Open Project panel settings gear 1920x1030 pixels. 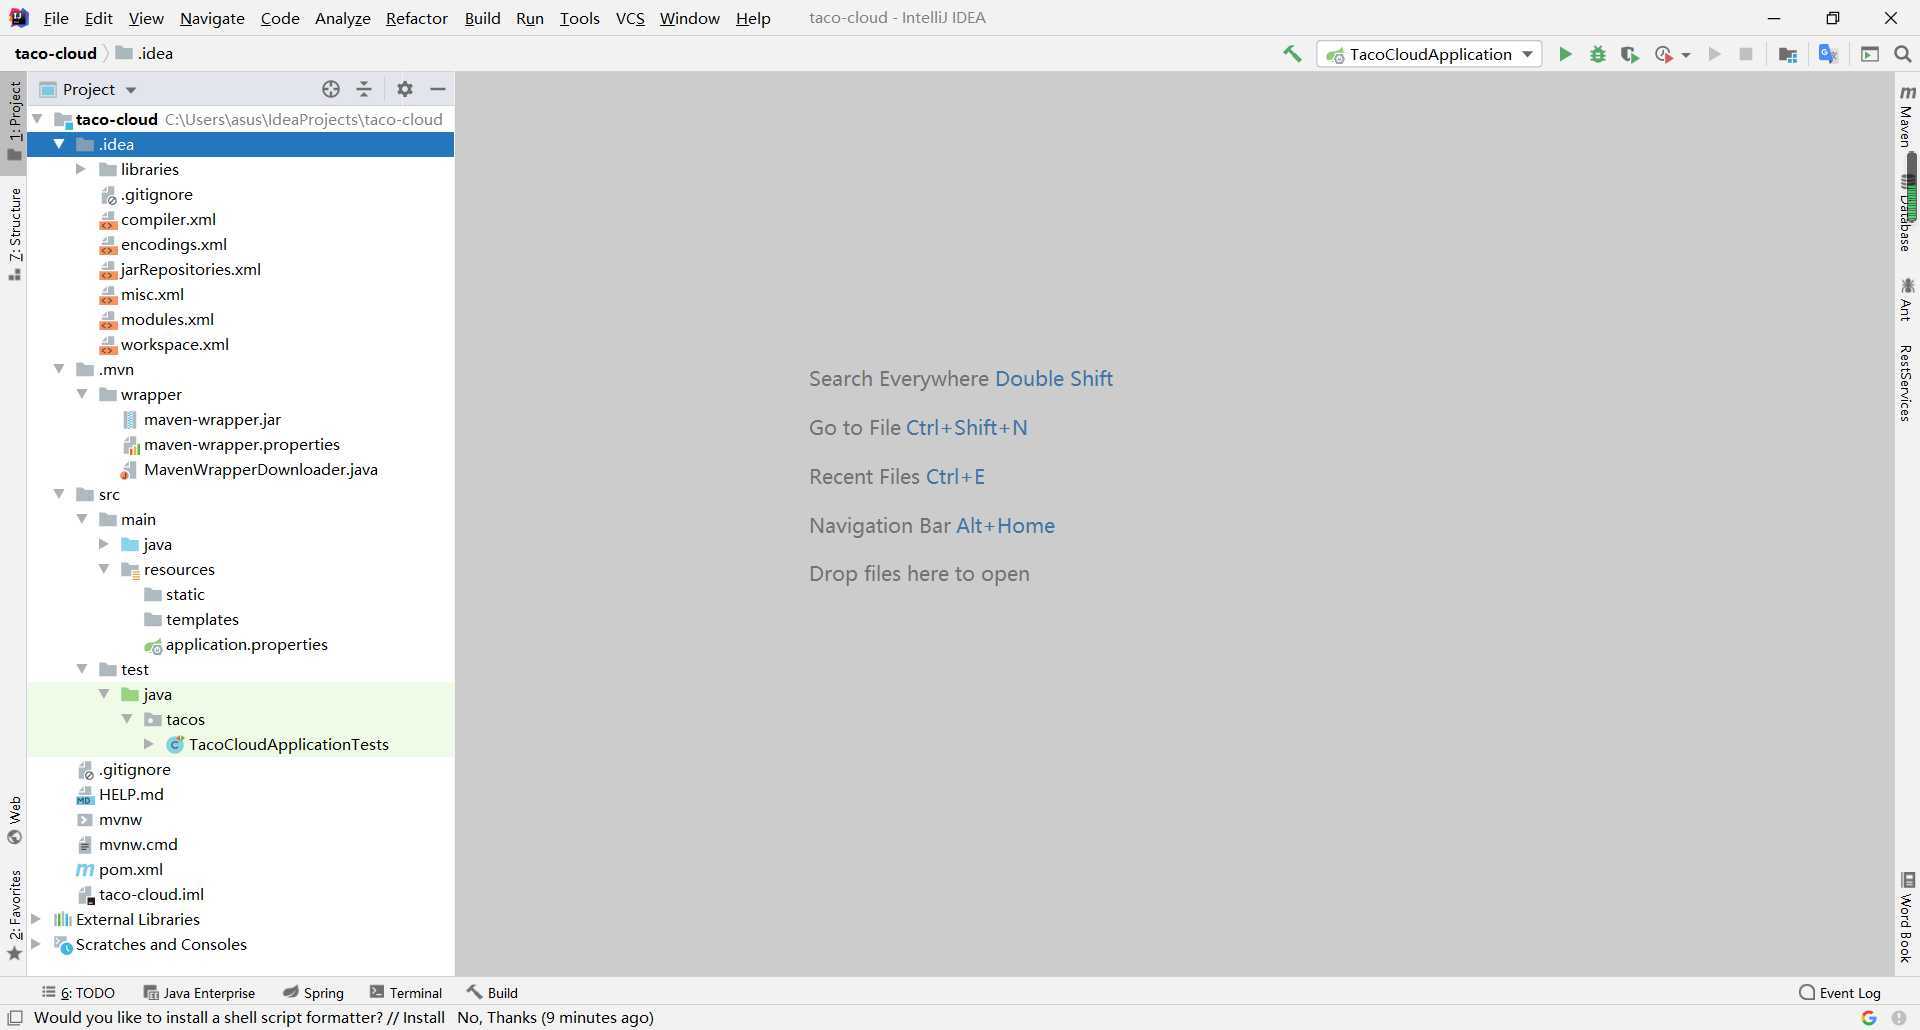tap(405, 89)
